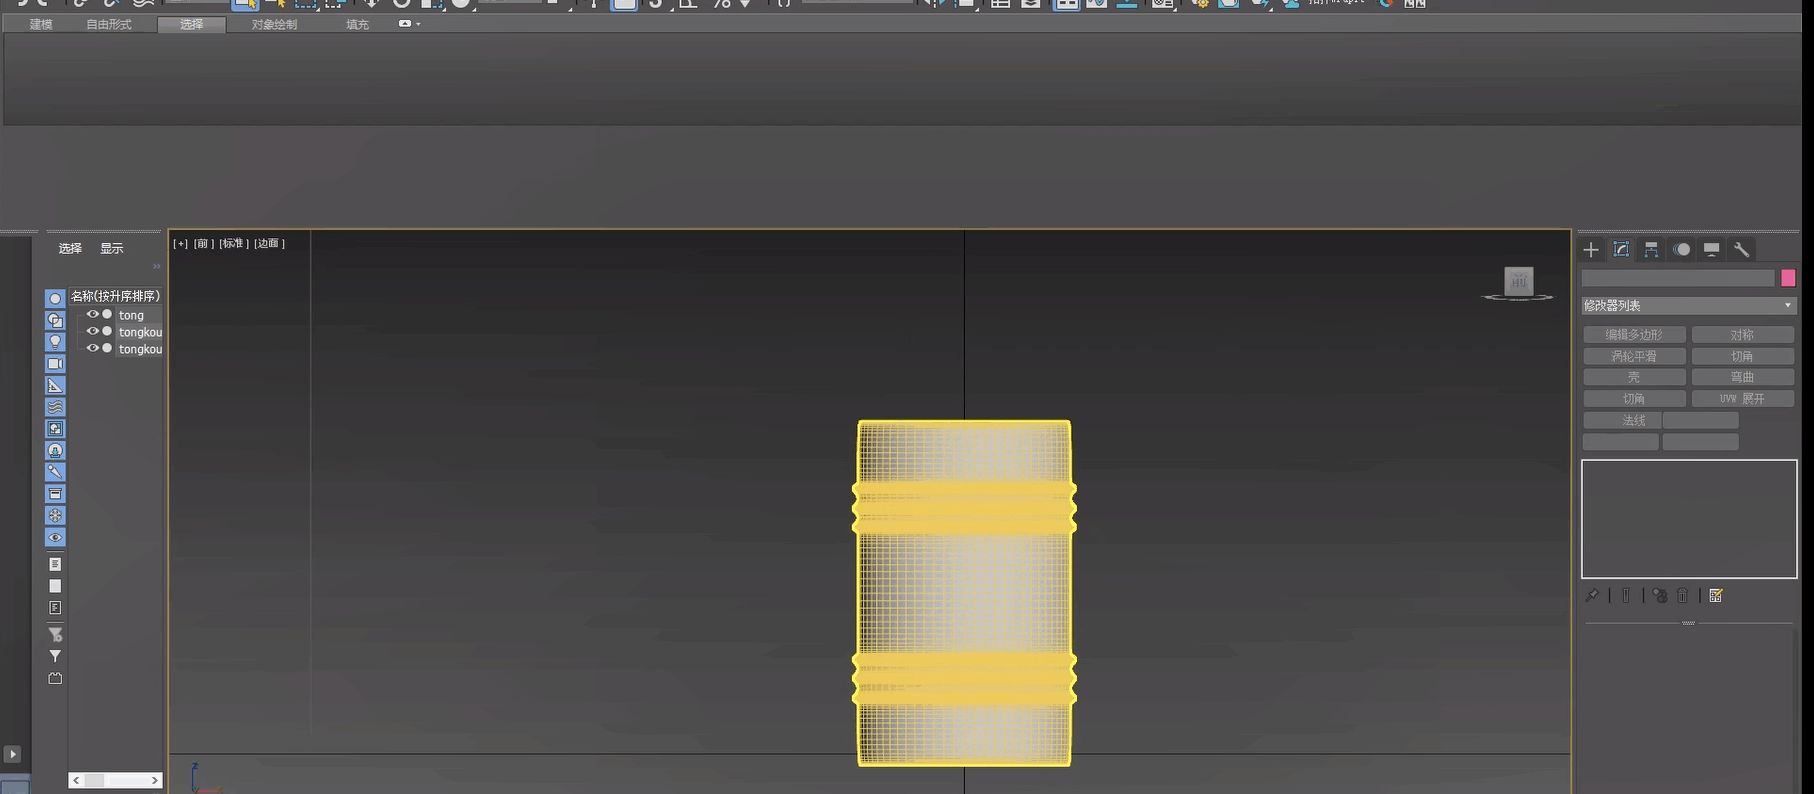Toggle the Display Cameras filter icon
This screenshot has width=1814, height=794.
[x=55, y=364]
